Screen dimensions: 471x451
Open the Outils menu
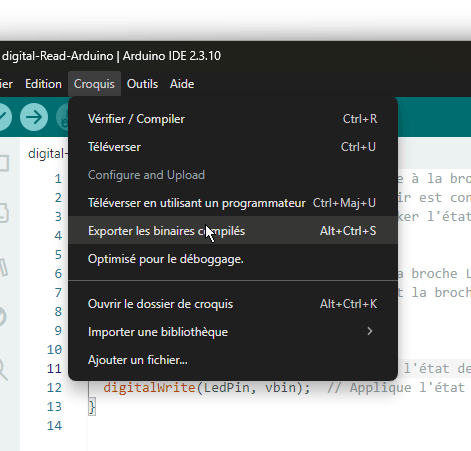coord(142,84)
